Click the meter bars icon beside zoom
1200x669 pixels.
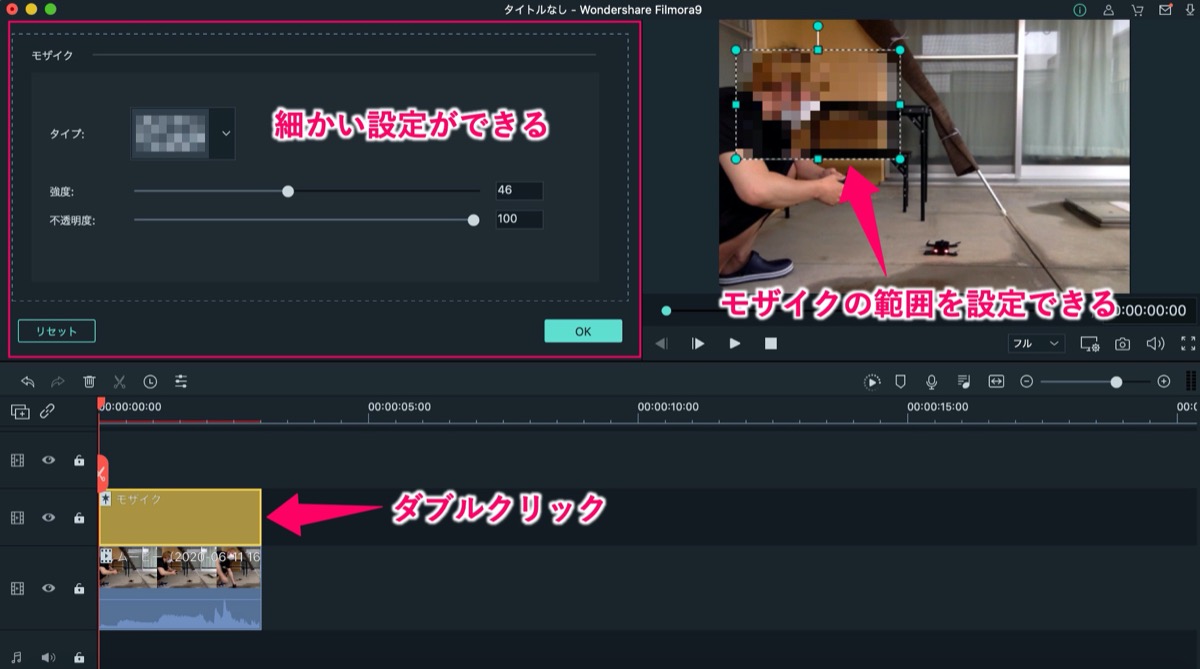[1191, 381]
